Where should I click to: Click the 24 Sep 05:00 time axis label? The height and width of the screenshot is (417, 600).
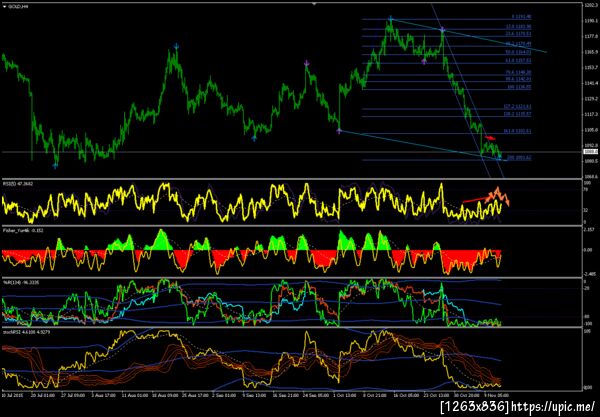(x=316, y=395)
